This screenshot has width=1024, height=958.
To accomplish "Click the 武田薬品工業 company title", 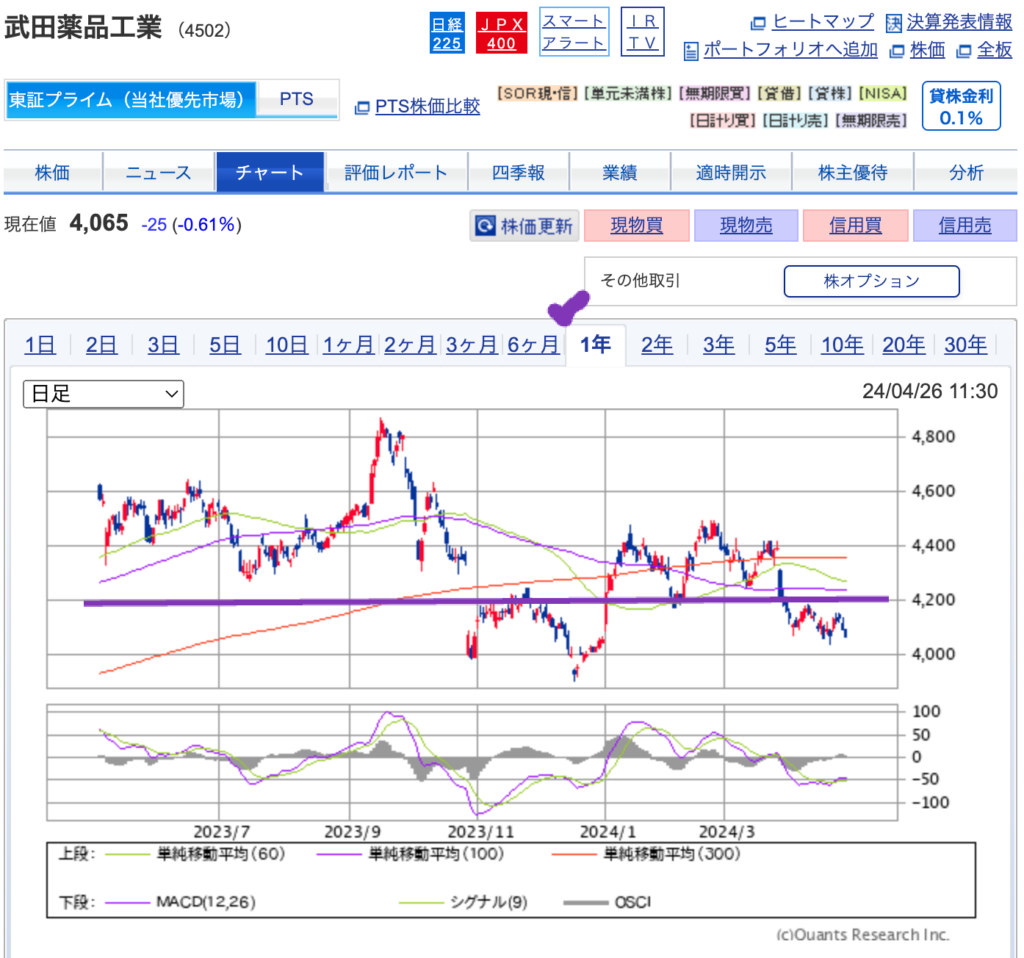I will coord(83,29).
